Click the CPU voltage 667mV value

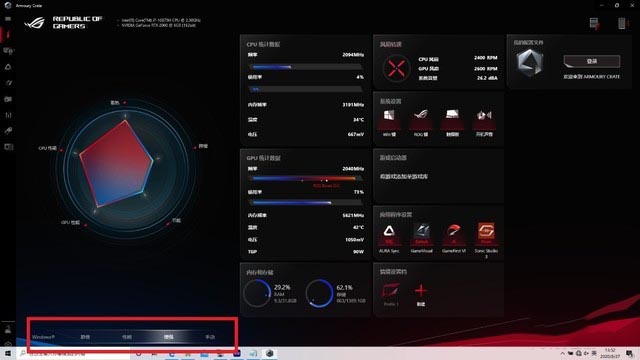point(356,134)
